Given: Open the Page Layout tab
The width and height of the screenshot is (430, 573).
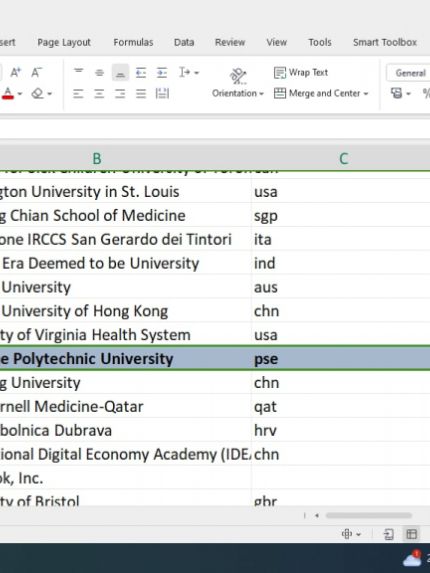Looking at the screenshot, I should coord(64,42).
